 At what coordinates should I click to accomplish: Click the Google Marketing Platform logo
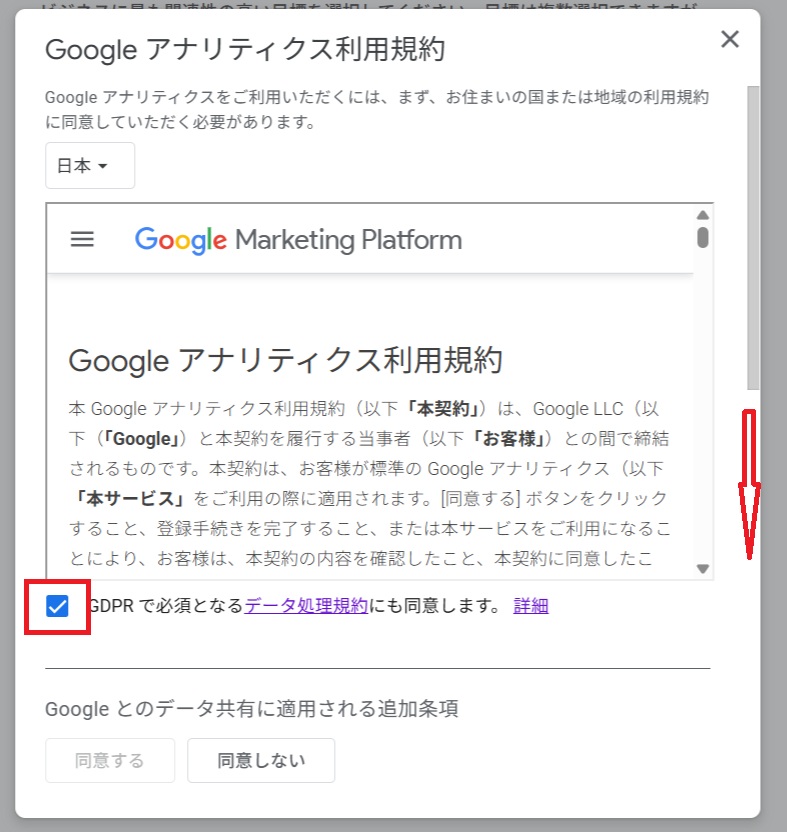298,240
